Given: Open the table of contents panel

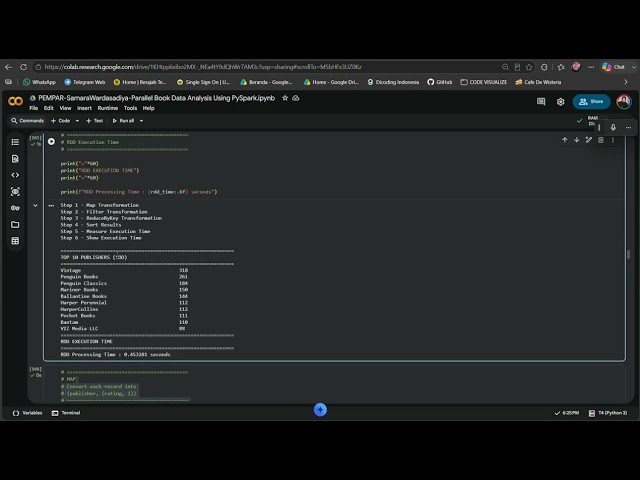Looking at the screenshot, I should [15, 142].
